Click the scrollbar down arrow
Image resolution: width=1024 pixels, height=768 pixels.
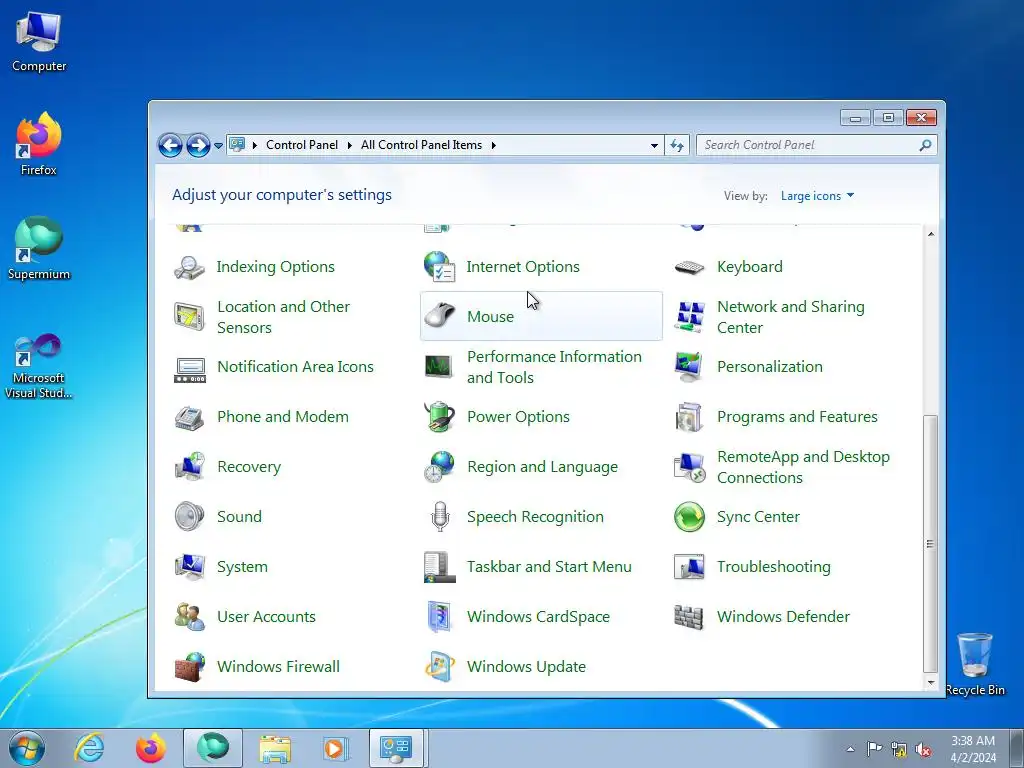pos(931,682)
